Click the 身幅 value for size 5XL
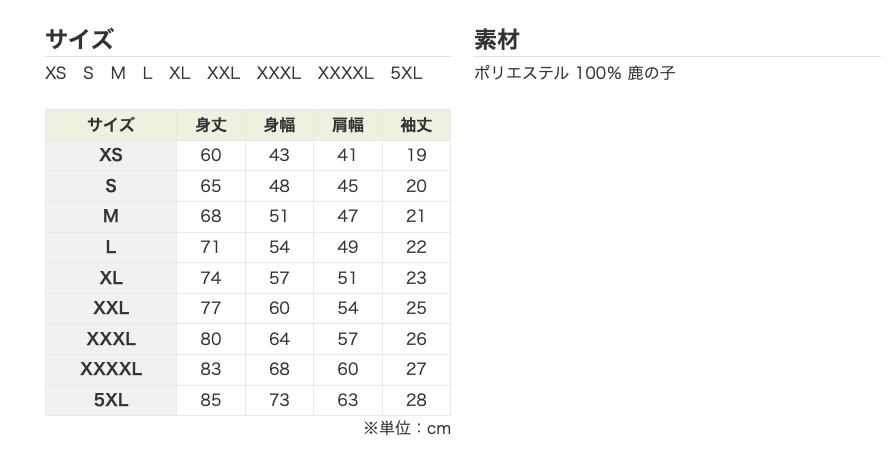Screen dimensions: 888x452 [x=279, y=400]
